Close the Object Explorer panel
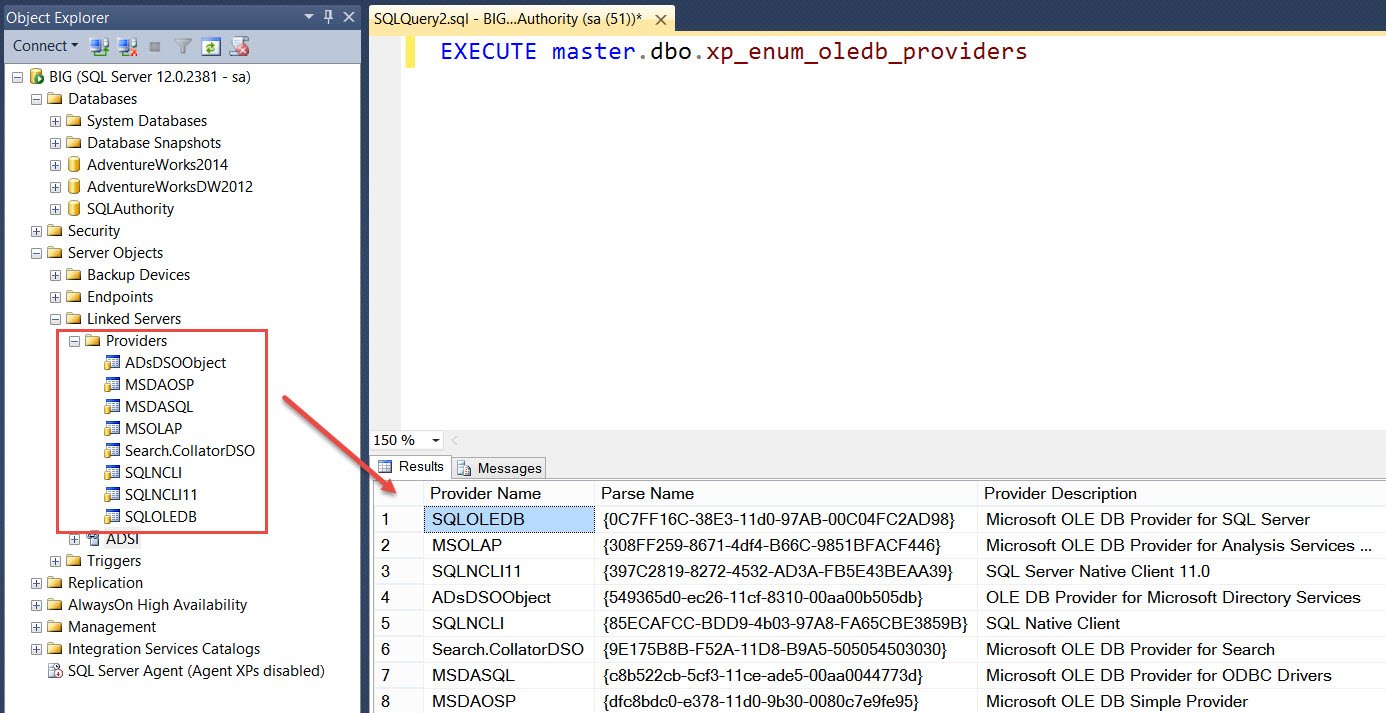 [x=348, y=17]
